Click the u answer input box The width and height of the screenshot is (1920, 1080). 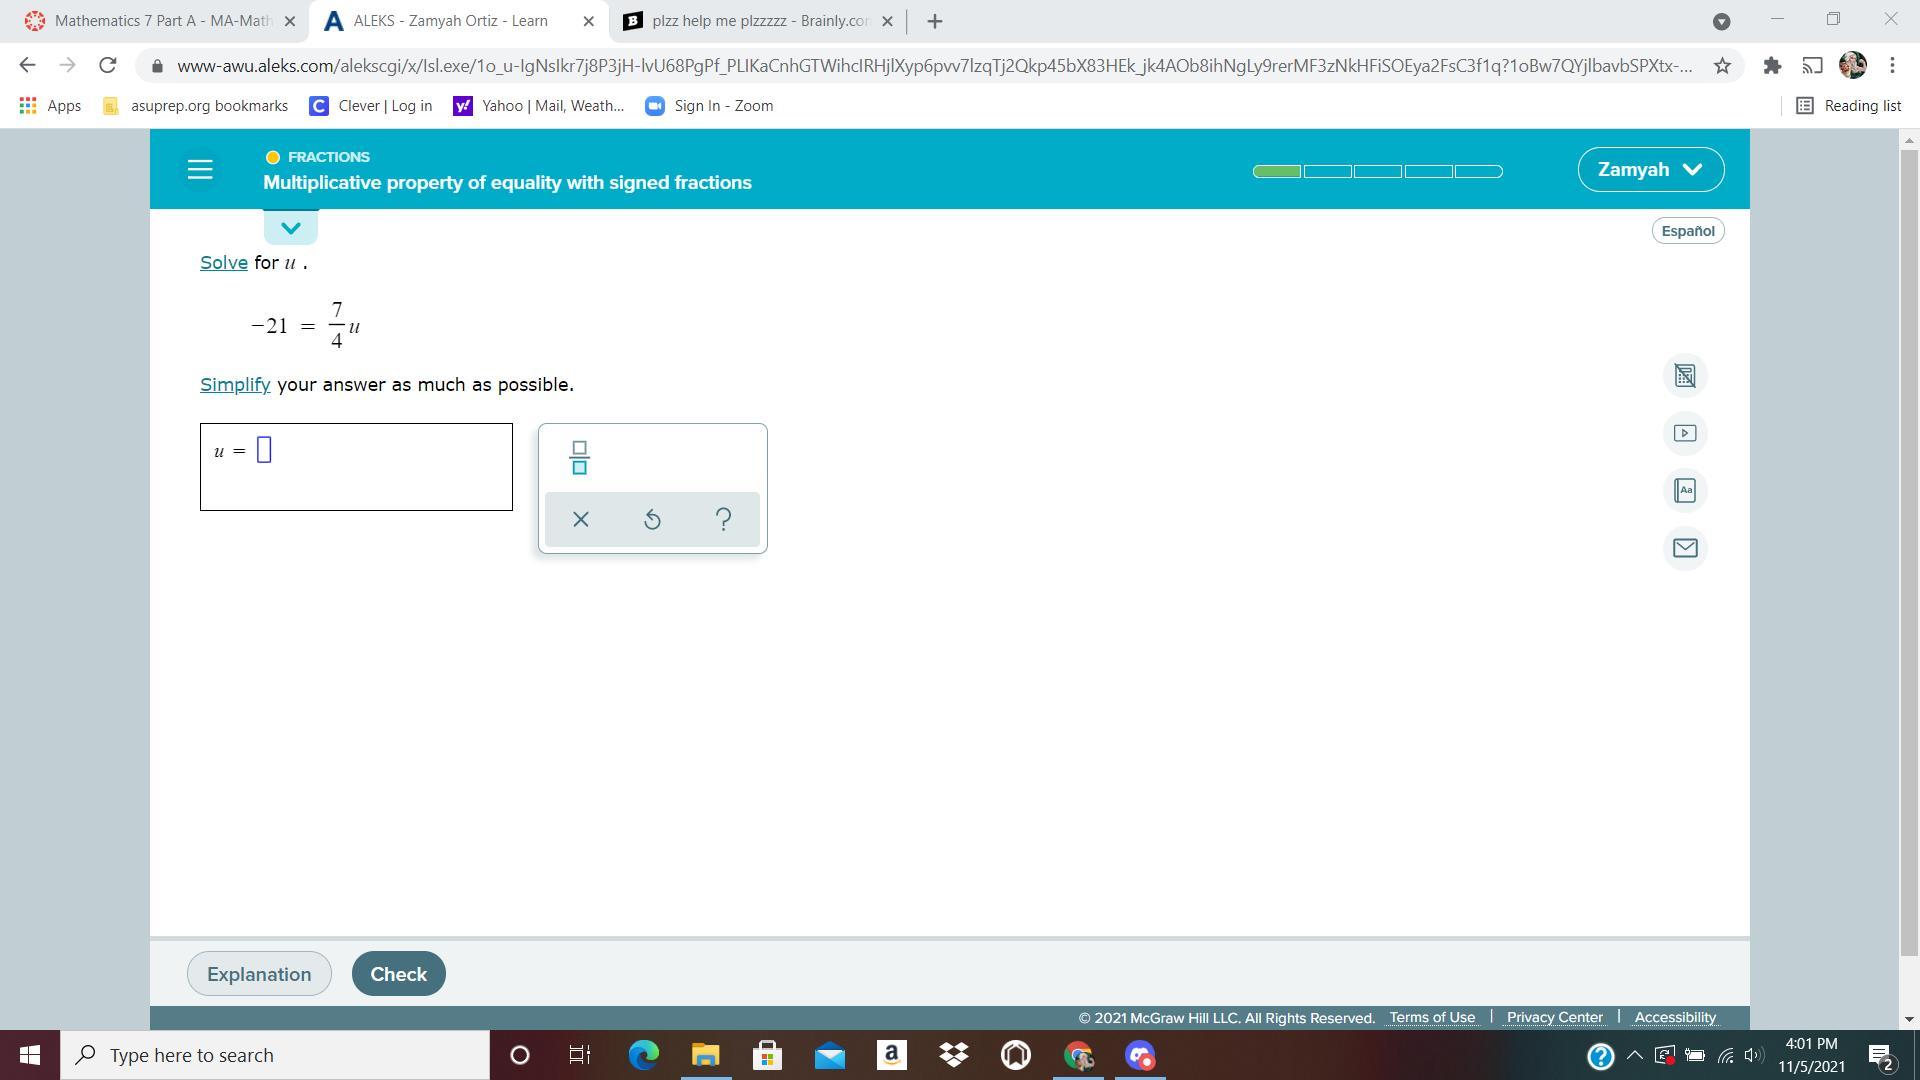(264, 450)
